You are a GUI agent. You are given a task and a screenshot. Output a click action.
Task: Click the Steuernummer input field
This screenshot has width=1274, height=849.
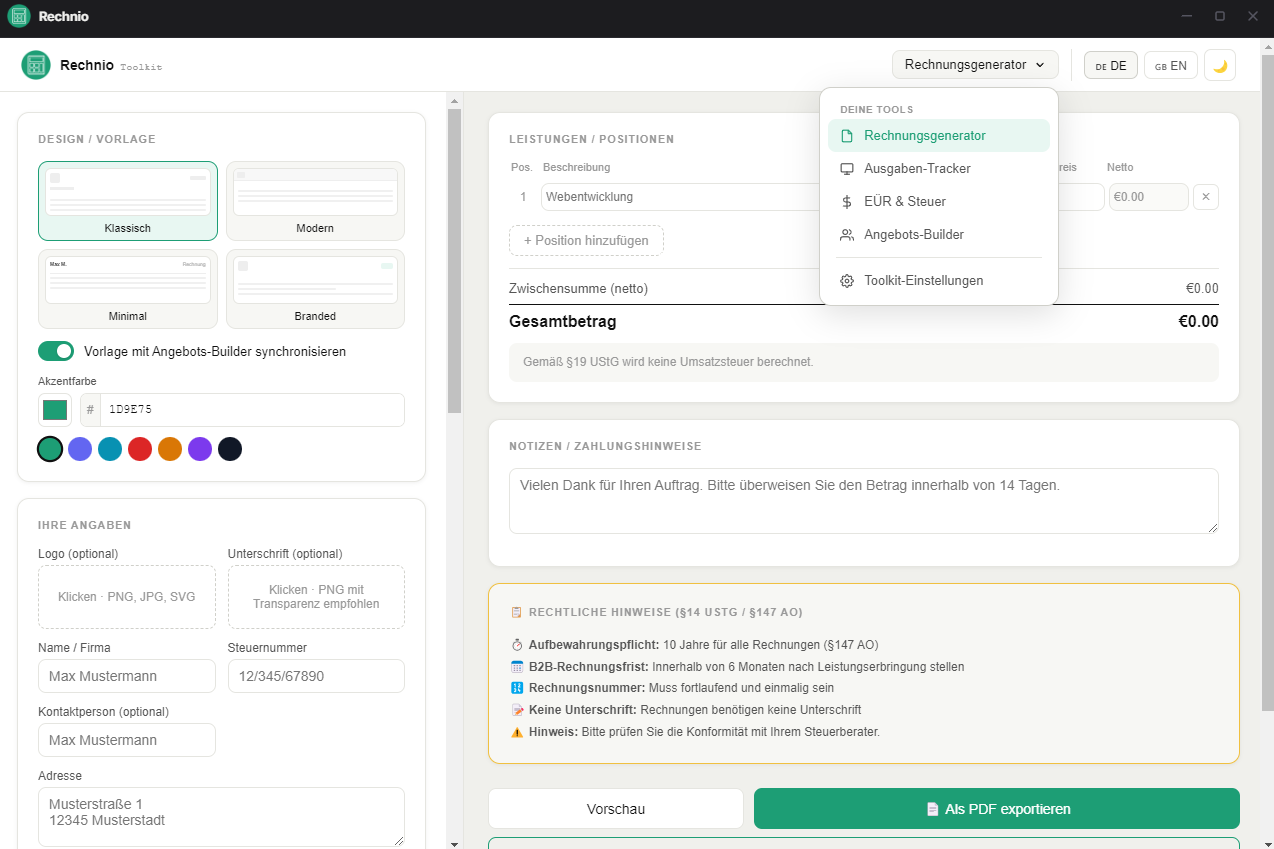pyautogui.click(x=316, y=676)
